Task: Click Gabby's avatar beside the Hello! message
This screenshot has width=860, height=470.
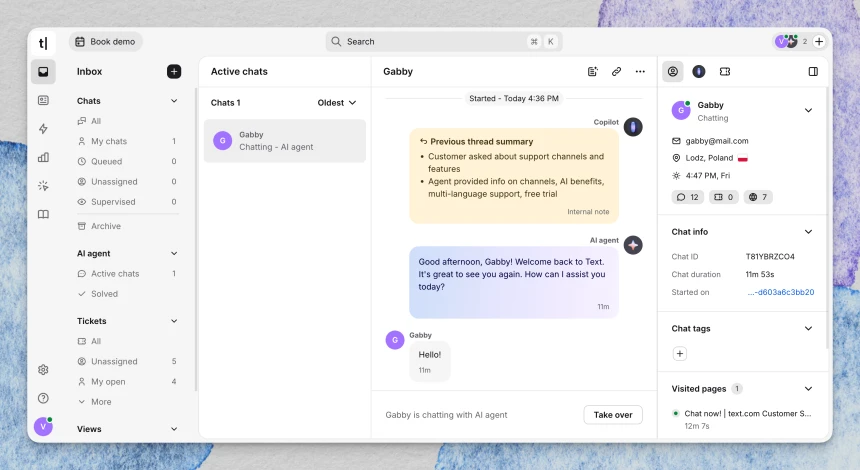Action: [395, 340]
